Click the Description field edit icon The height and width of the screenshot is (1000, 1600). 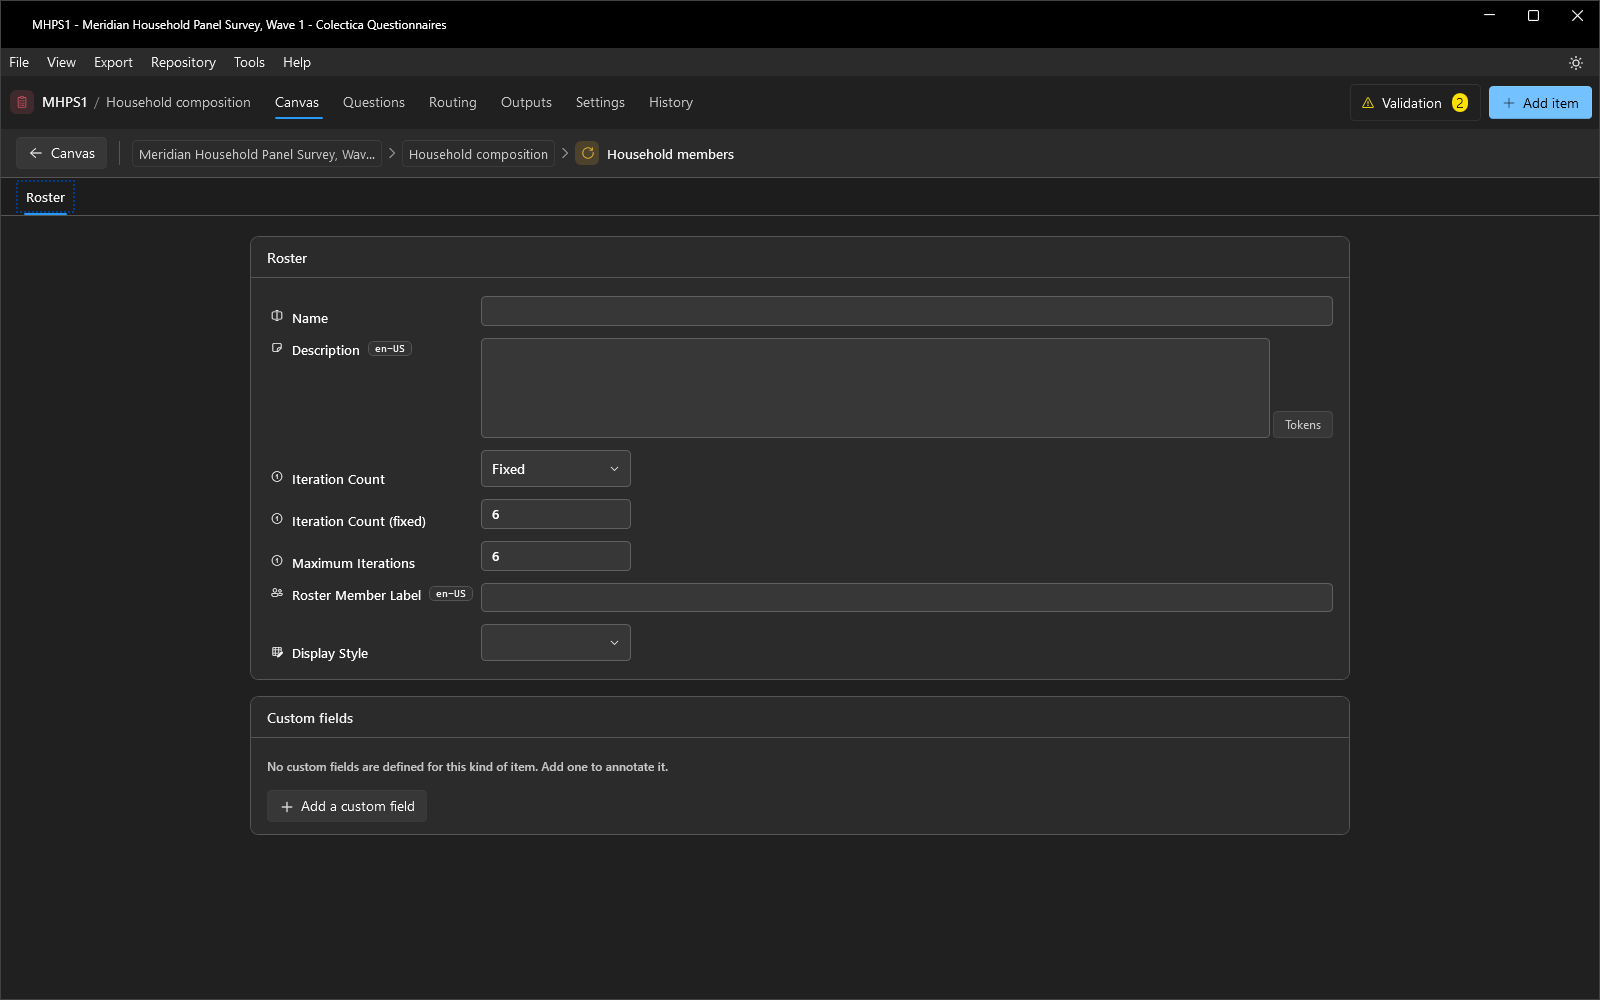277,348
